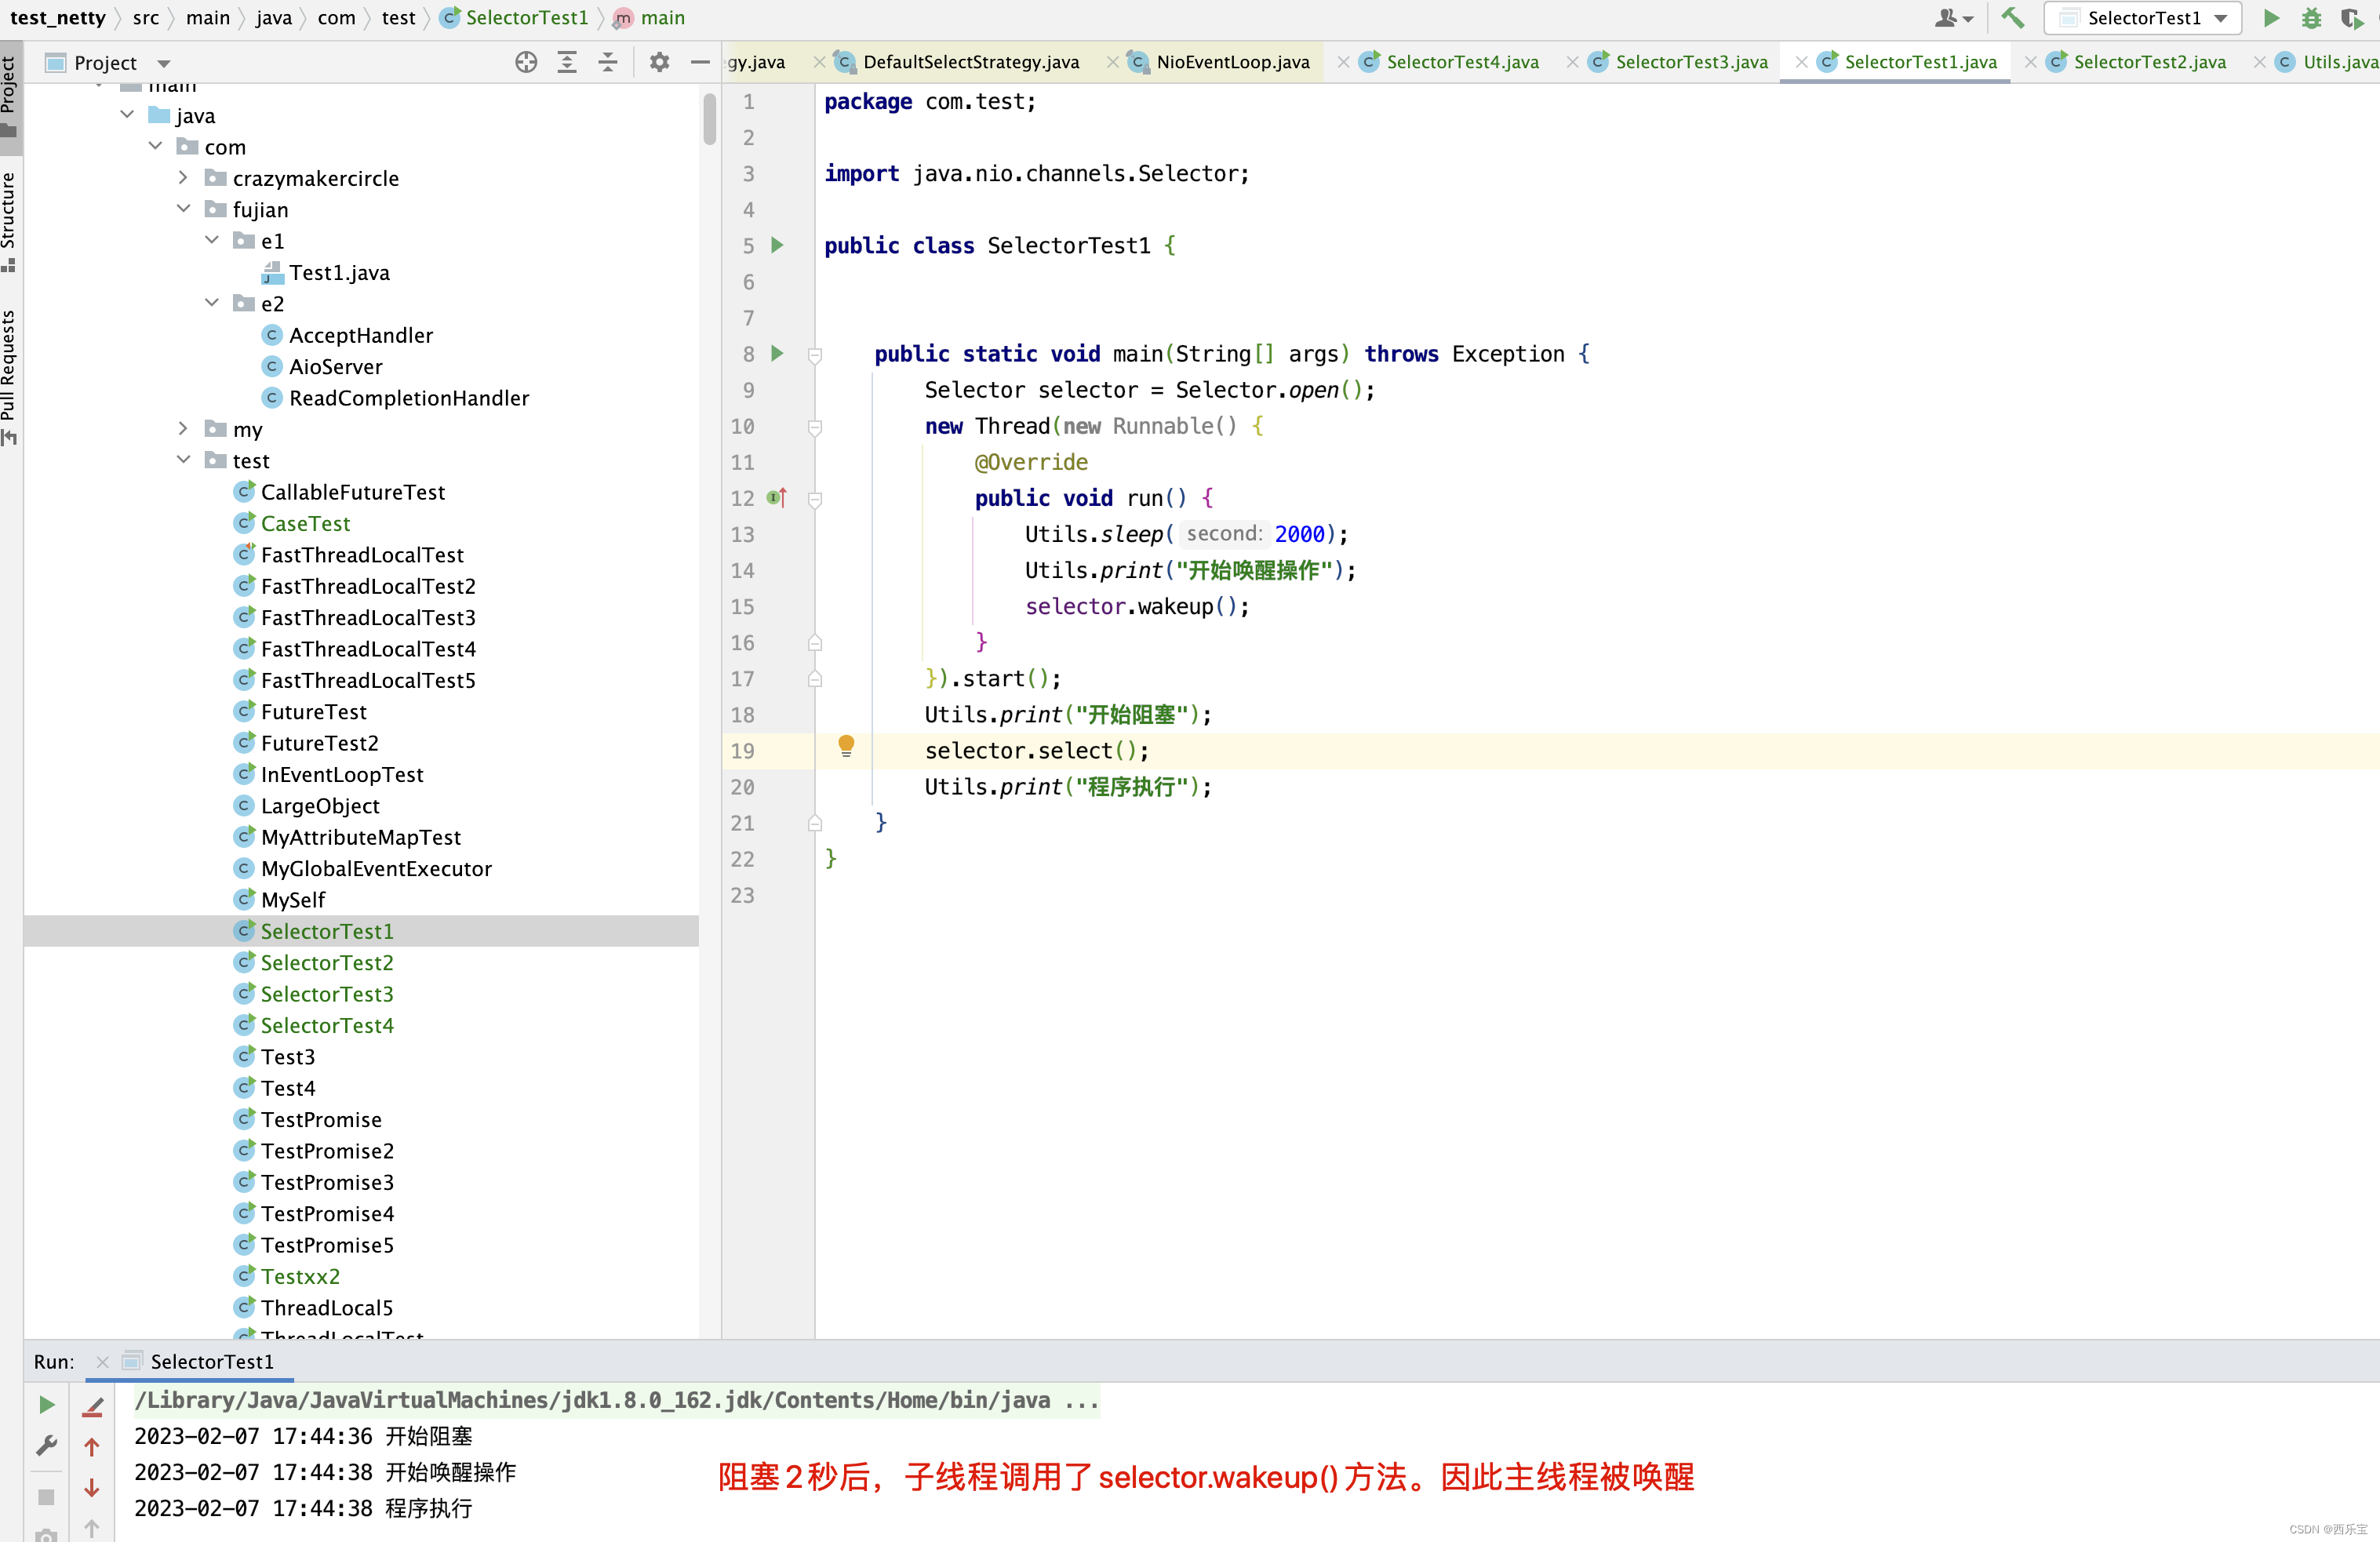The width and height of the screenshot is (2380, 1542).
Task: Open Project panel gear settings
Action: (x=659, y=62)
